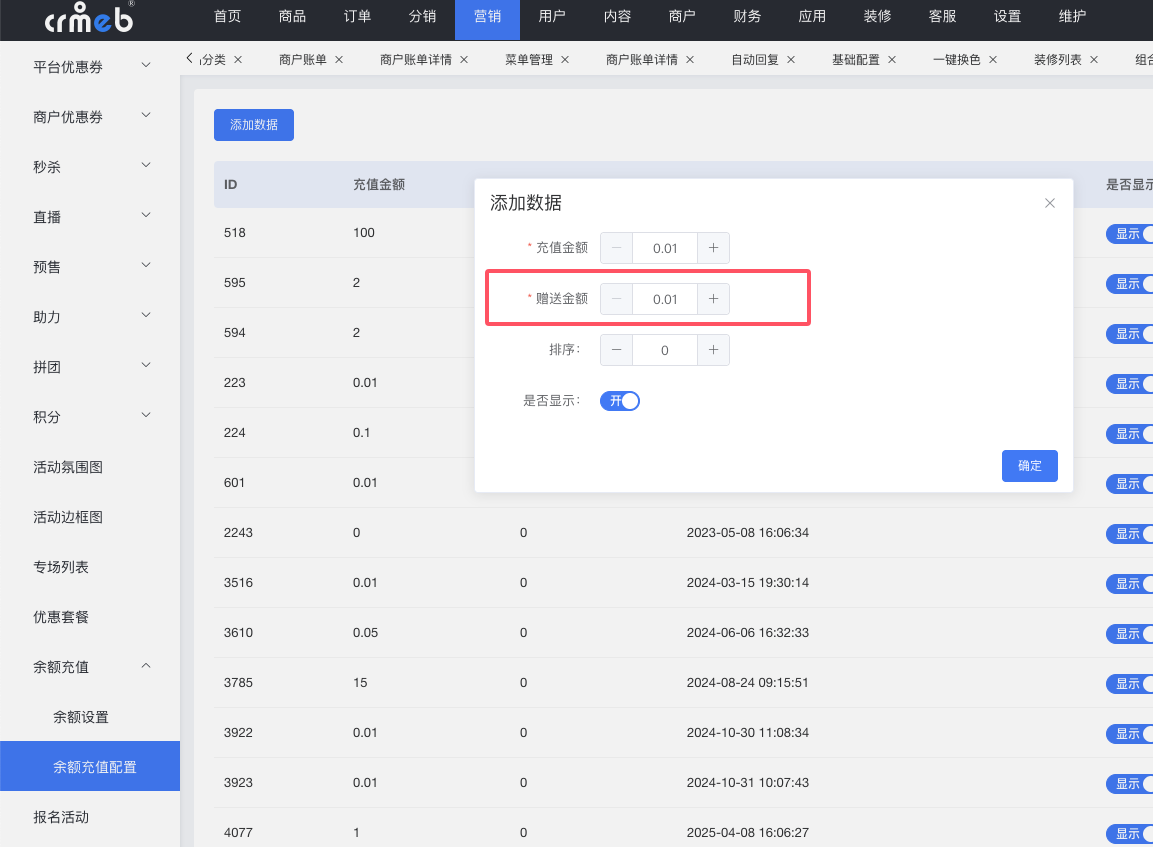Click the 充值金额 column header

point(379,185)
